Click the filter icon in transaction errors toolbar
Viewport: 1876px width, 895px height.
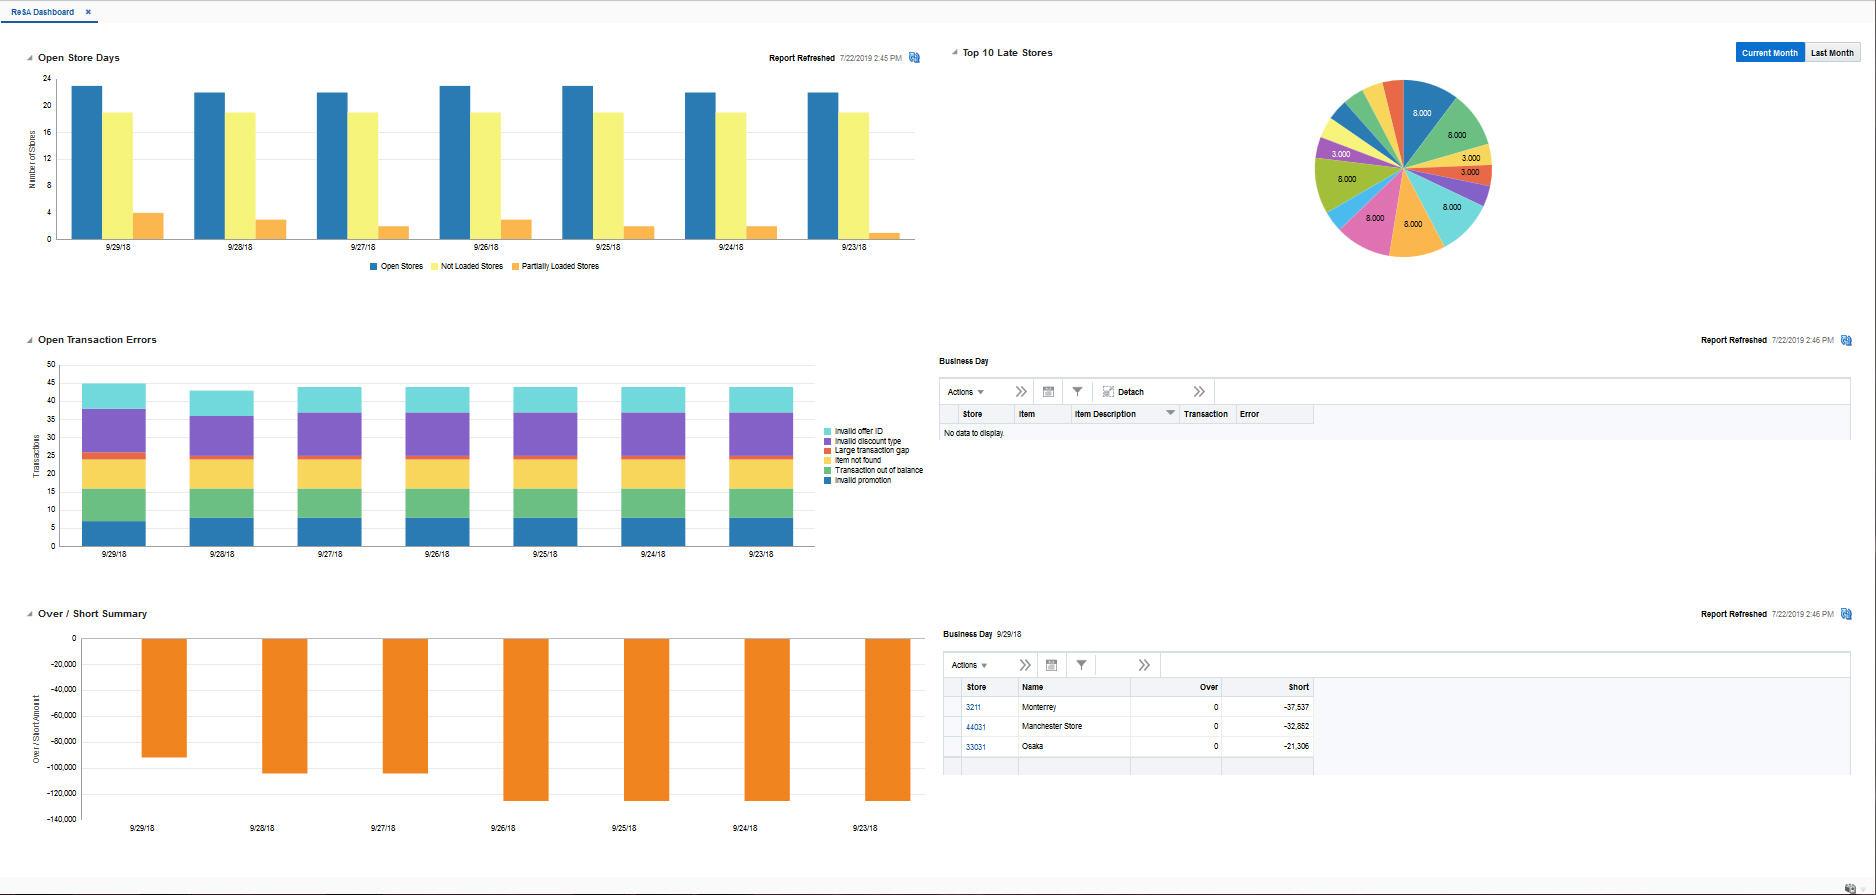1077,392
